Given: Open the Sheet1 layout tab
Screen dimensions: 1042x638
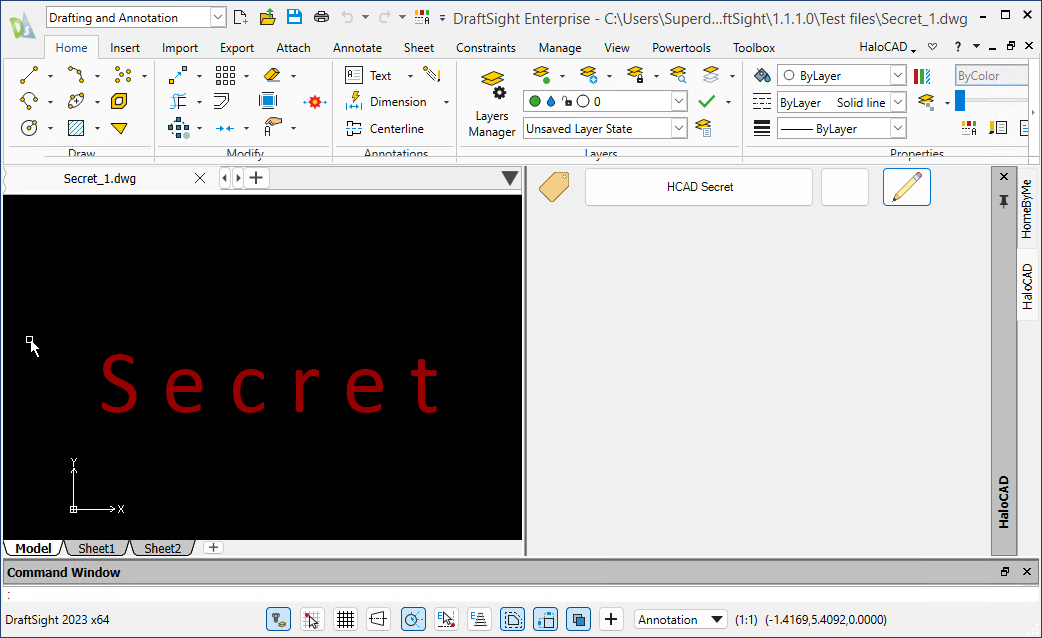Looking at the screenshot, I should click(x=97, y=548).
